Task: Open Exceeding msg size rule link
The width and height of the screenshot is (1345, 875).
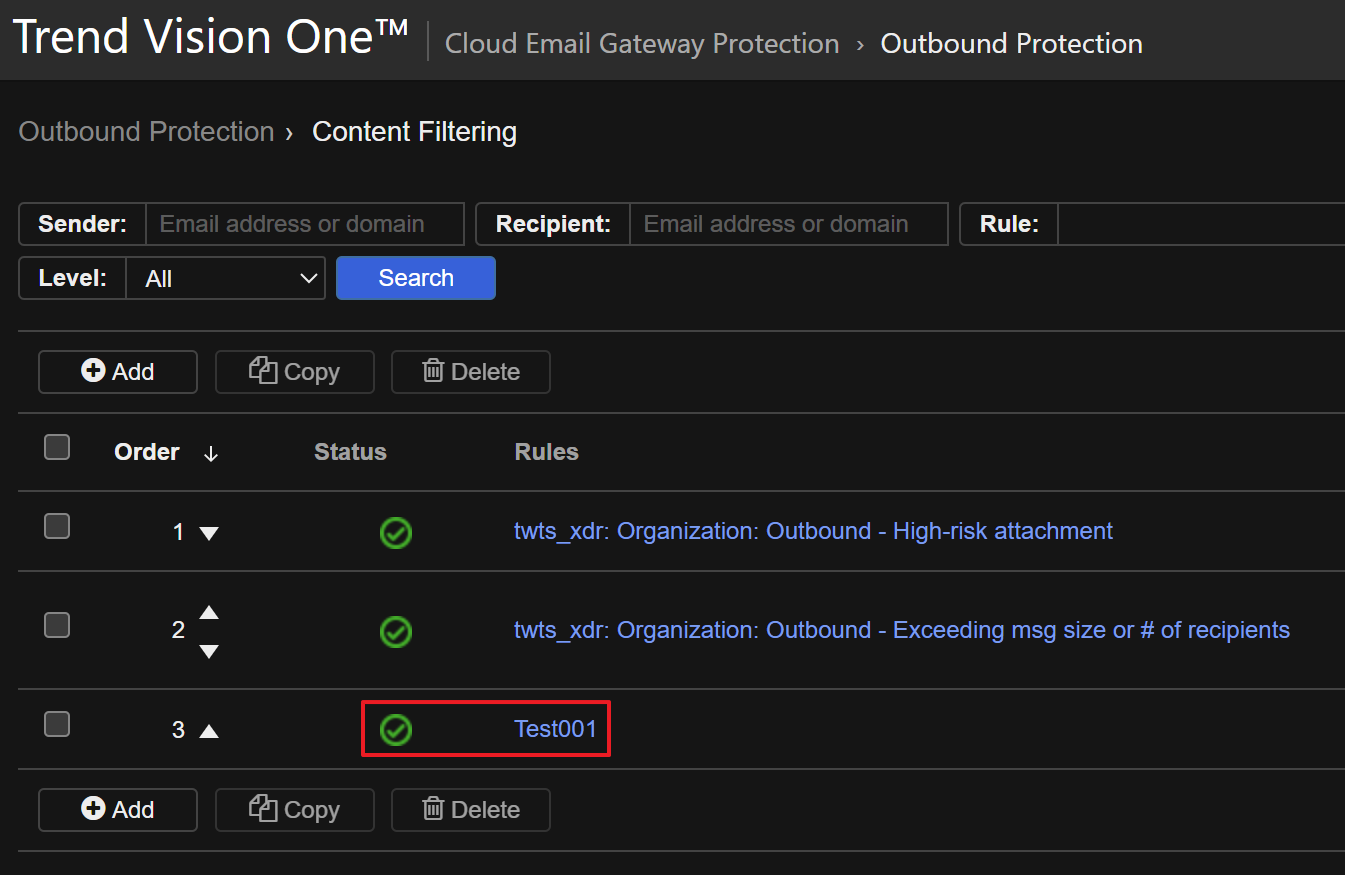Action: 901,630
